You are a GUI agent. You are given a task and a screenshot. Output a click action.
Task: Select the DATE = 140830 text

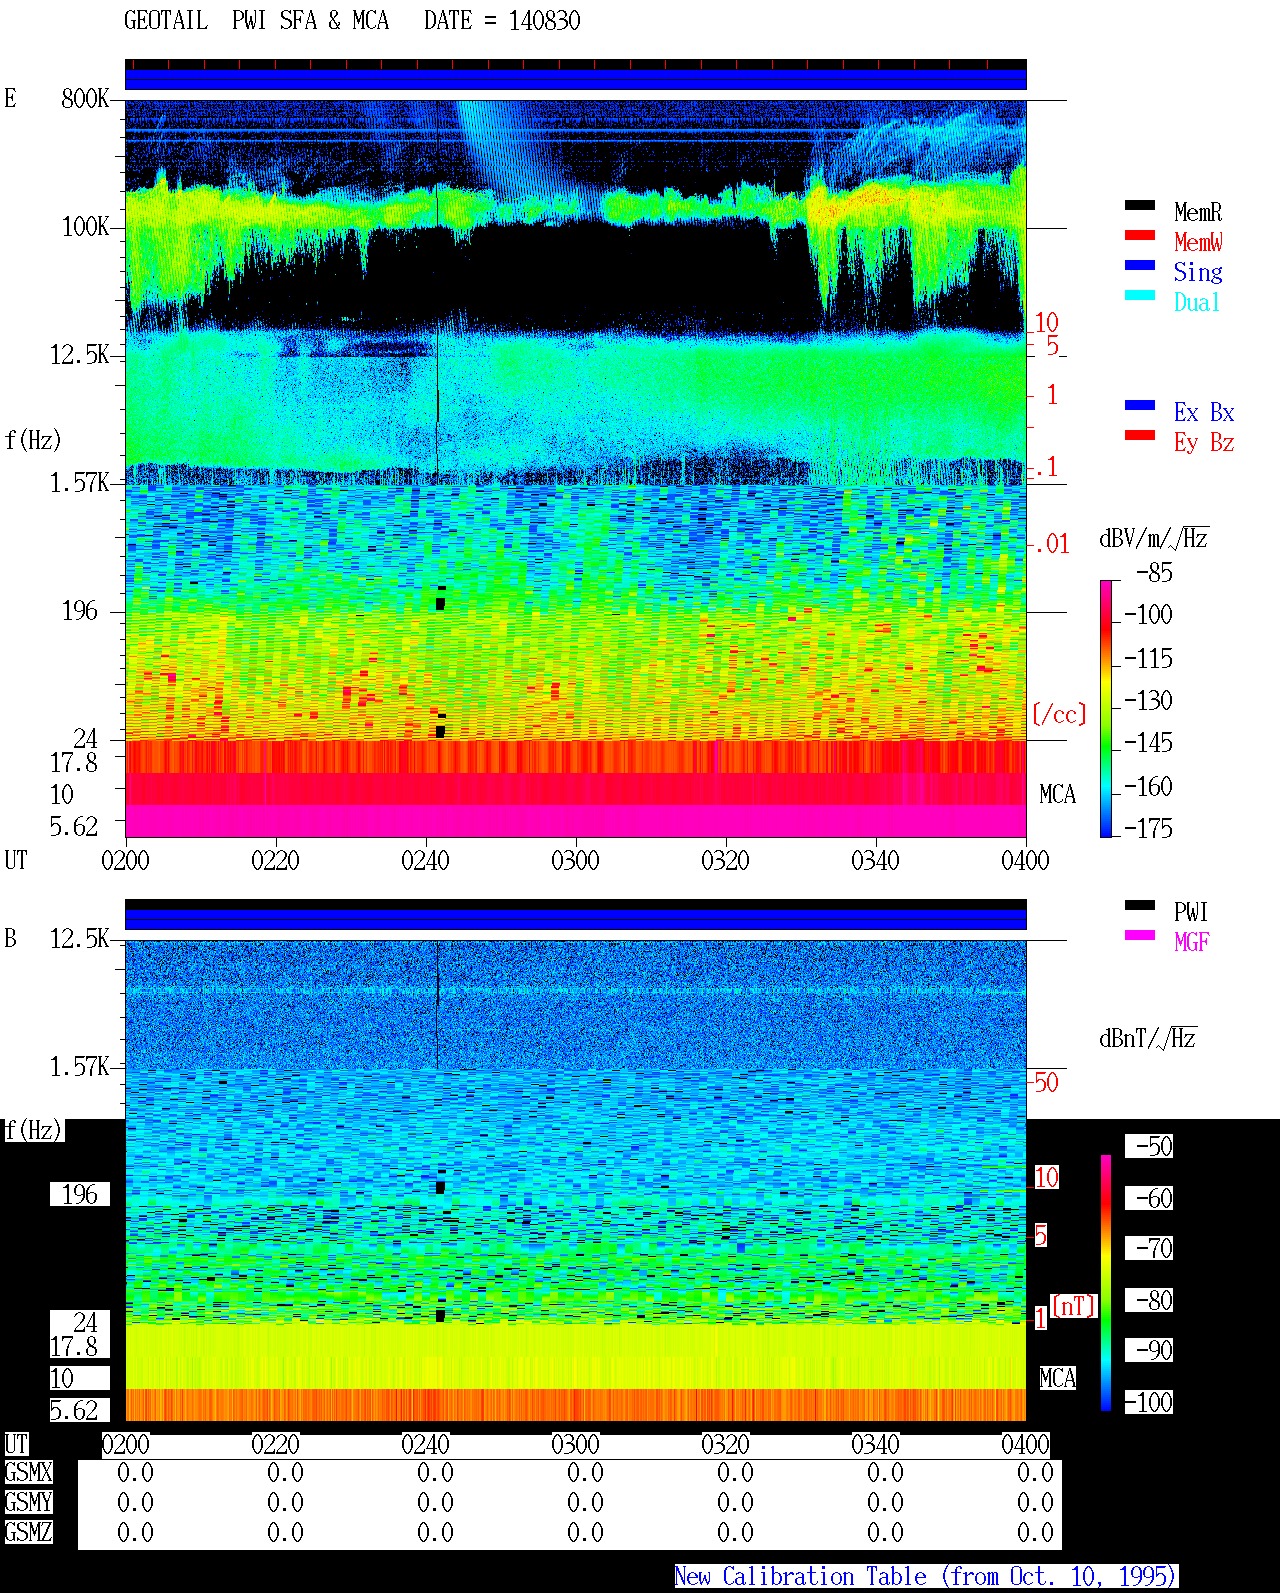pos(502,21)
